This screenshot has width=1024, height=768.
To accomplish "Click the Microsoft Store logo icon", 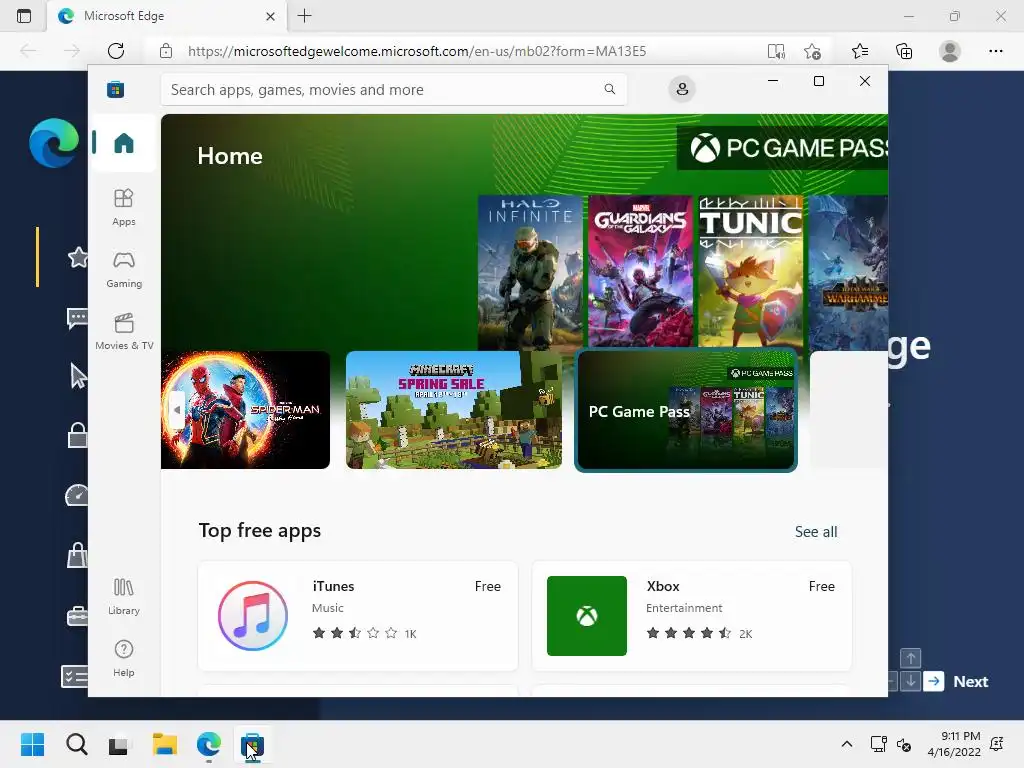I will point(116,89).
